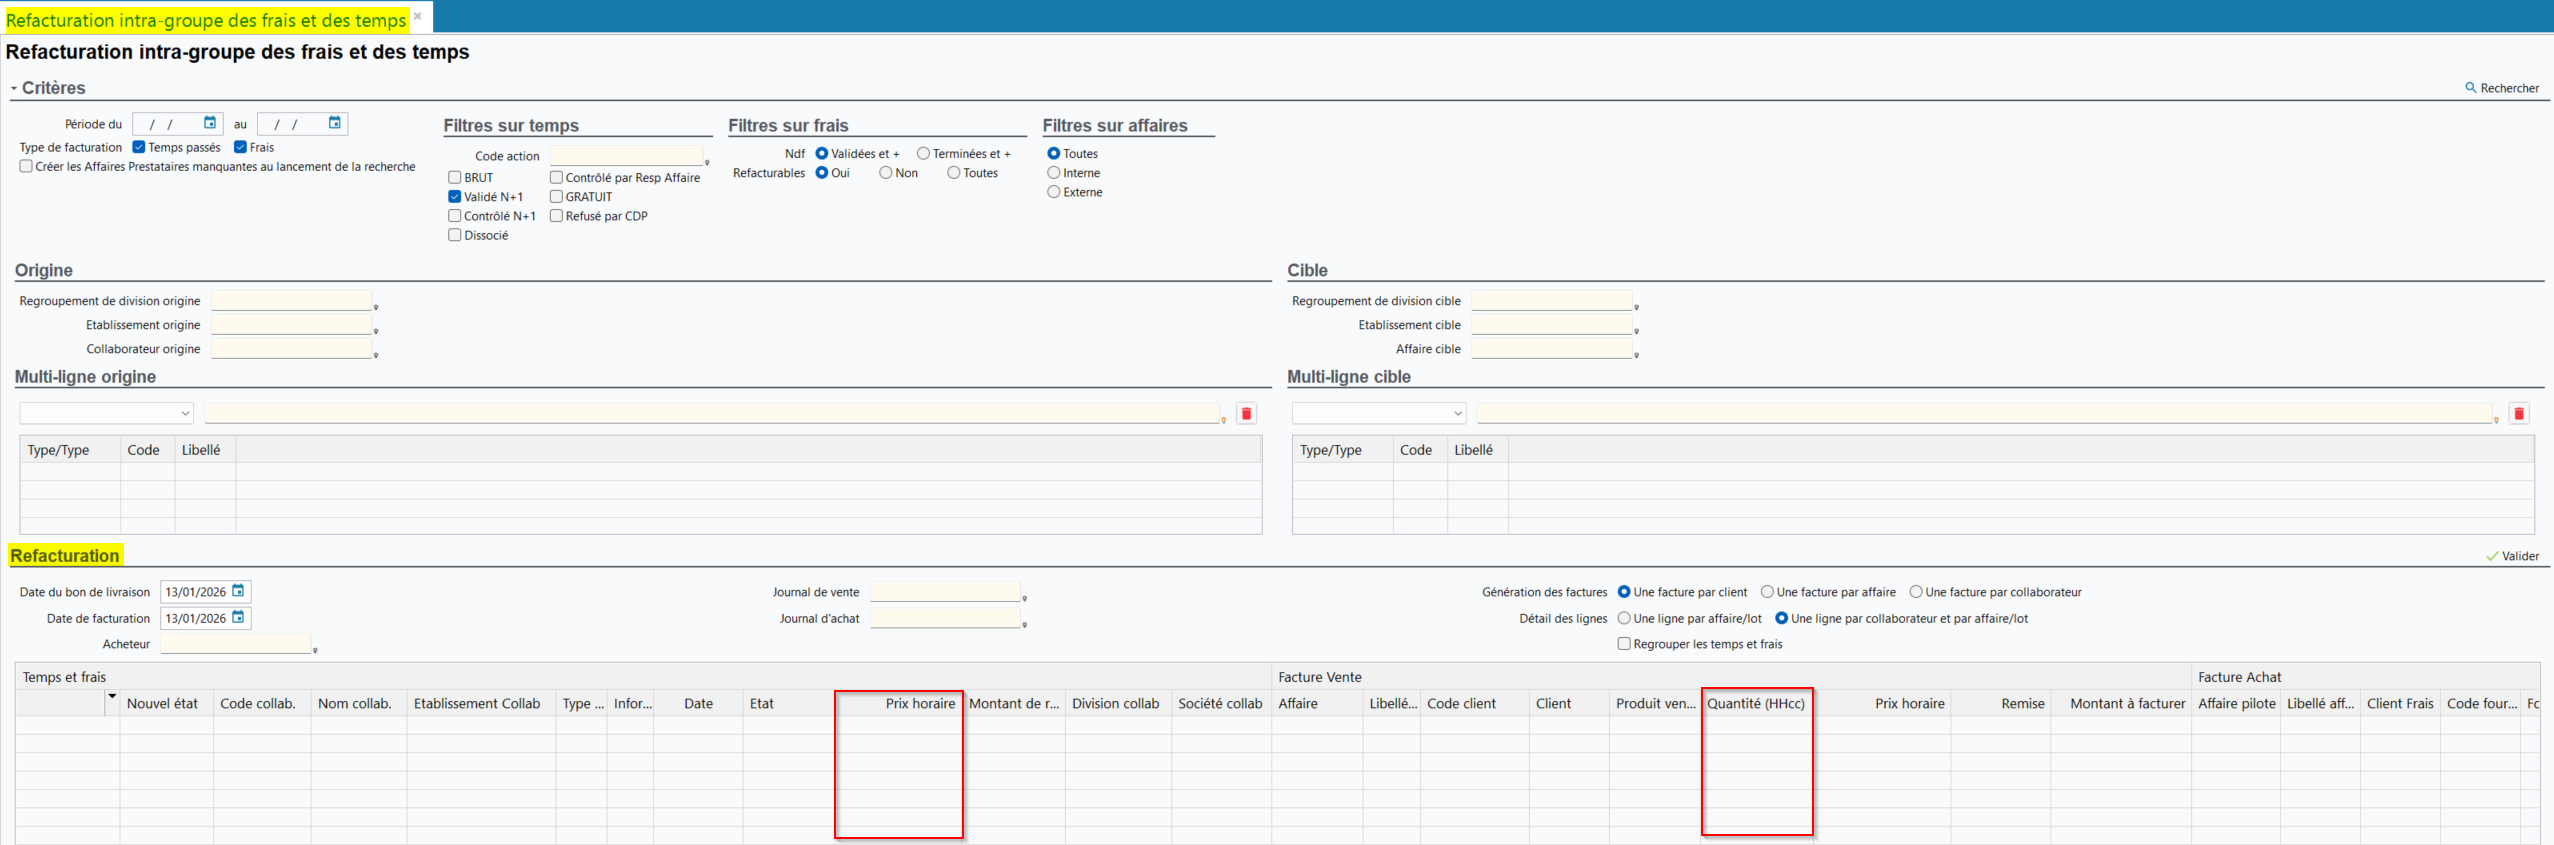Sort grid by Prix horaire column header
The width and height of the screenshot is (2554, 845).
click(919, 704)
